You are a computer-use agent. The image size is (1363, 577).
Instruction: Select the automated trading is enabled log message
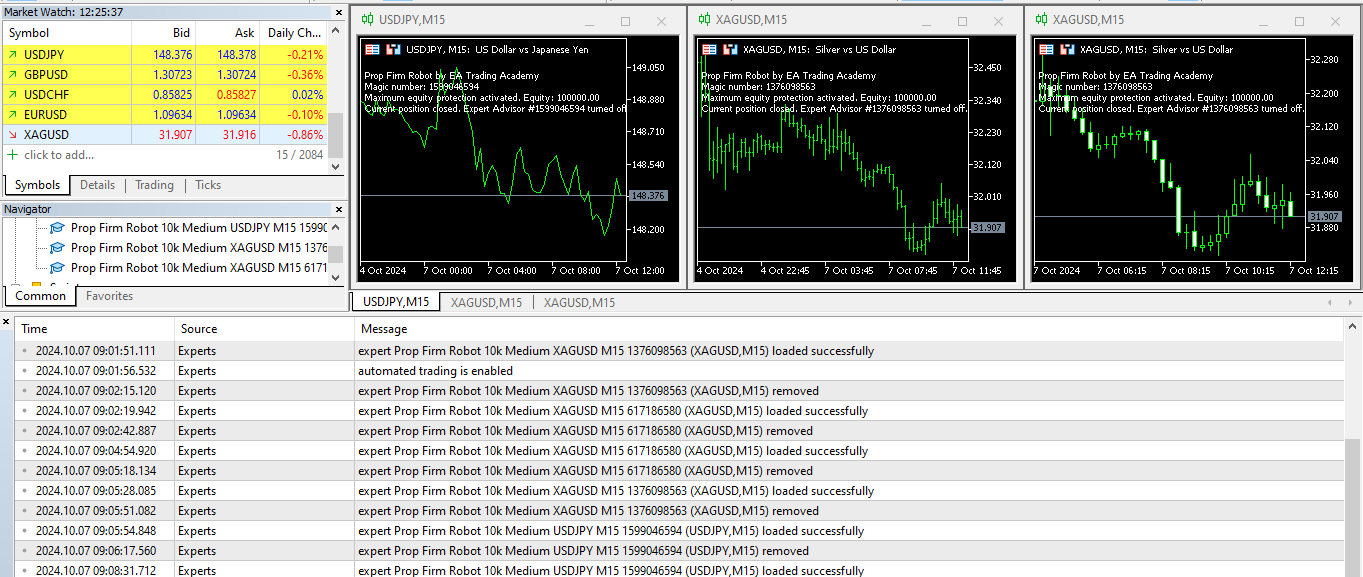click(x=435, y=371)
